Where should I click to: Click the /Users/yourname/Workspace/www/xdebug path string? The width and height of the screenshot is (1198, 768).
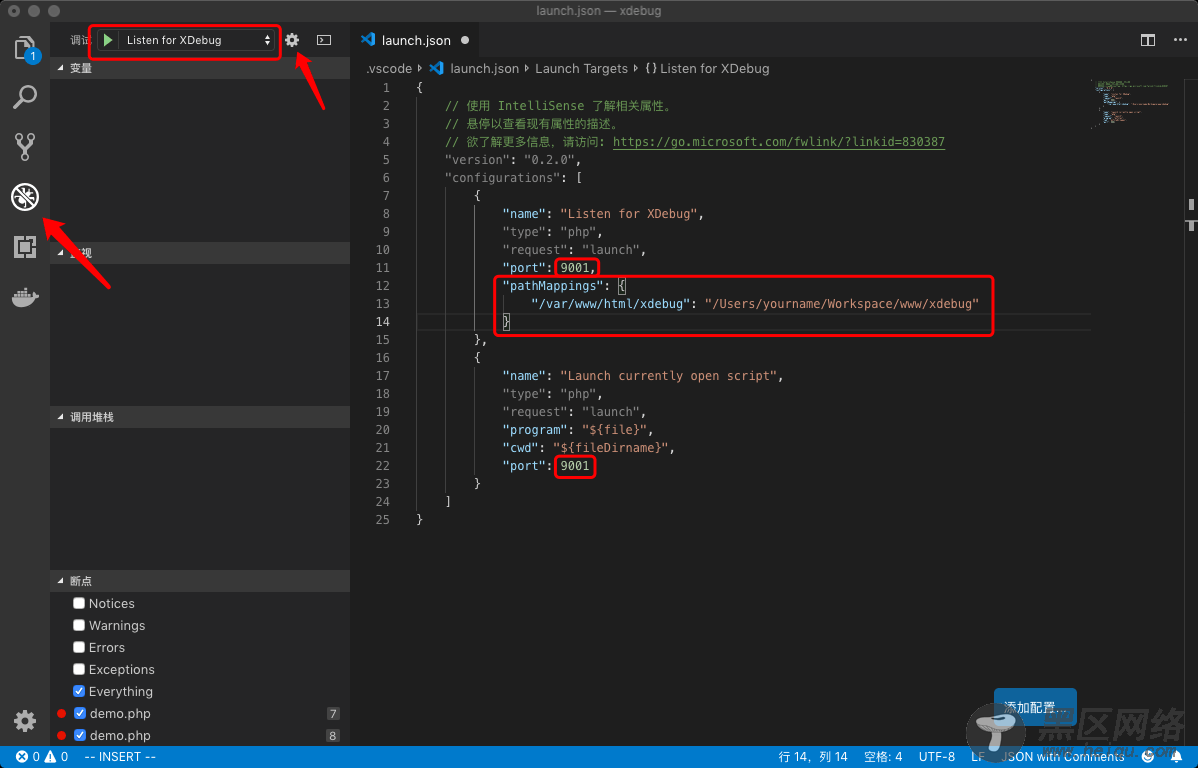point(842,303)
